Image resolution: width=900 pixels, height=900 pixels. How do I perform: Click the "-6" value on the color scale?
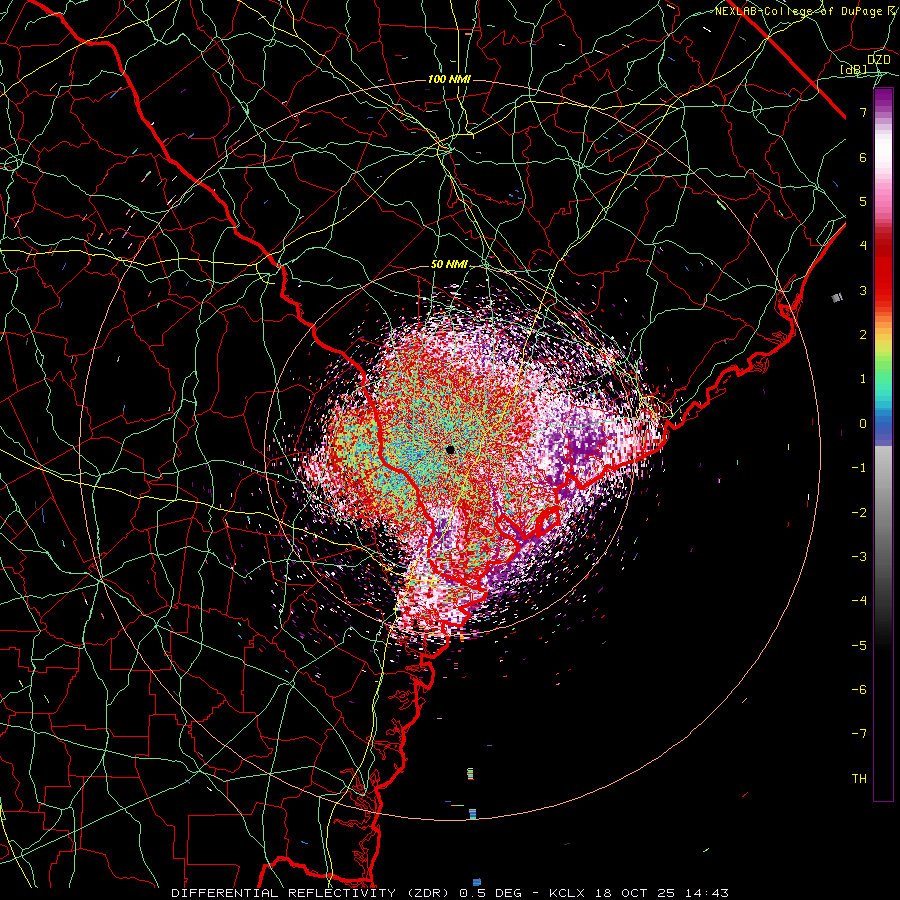coord(859,689)
